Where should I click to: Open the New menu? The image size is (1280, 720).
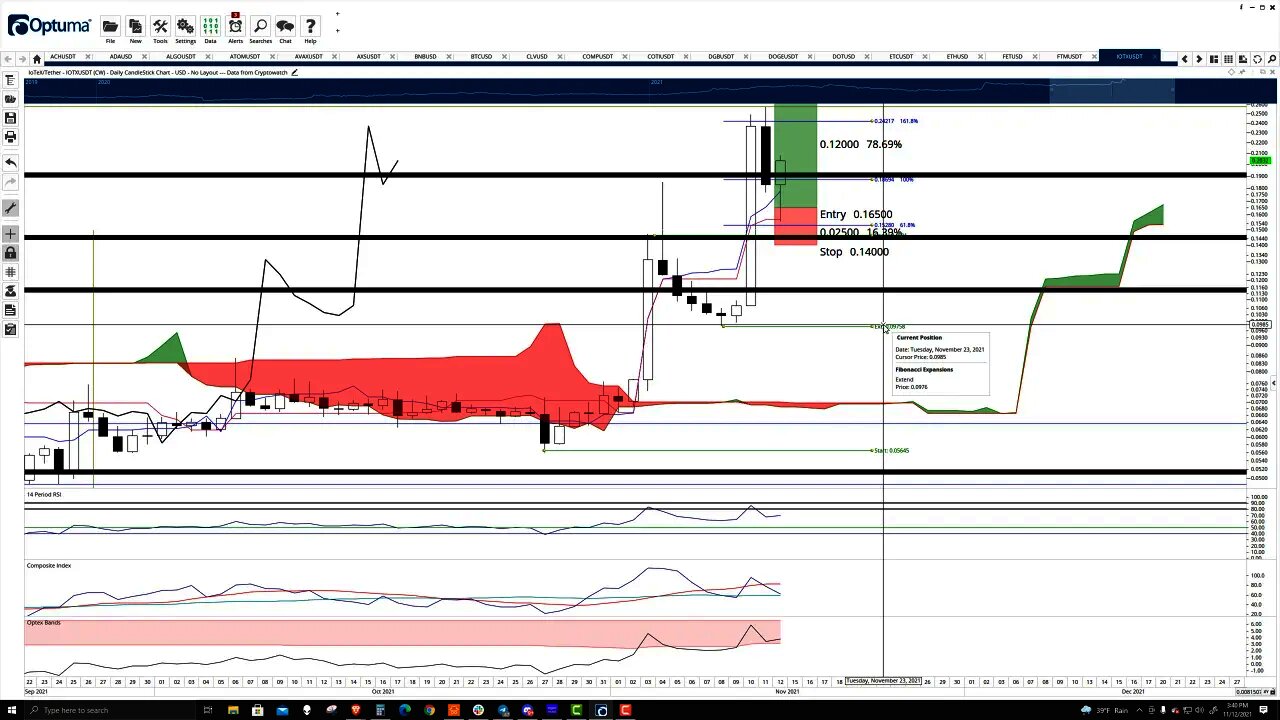tap(135, 29)
